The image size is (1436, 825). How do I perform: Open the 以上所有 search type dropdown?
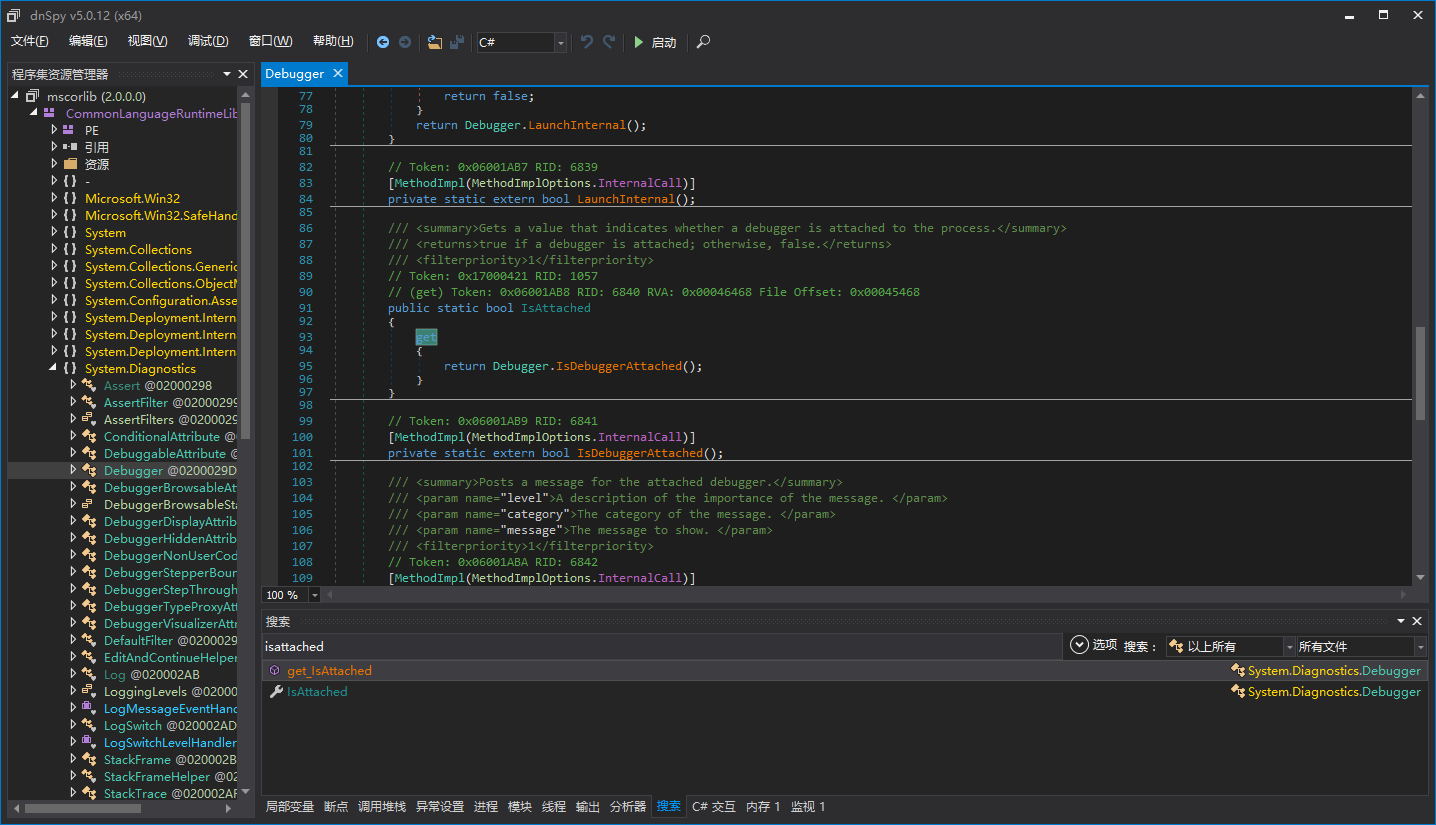click(x=1289, y=647)
